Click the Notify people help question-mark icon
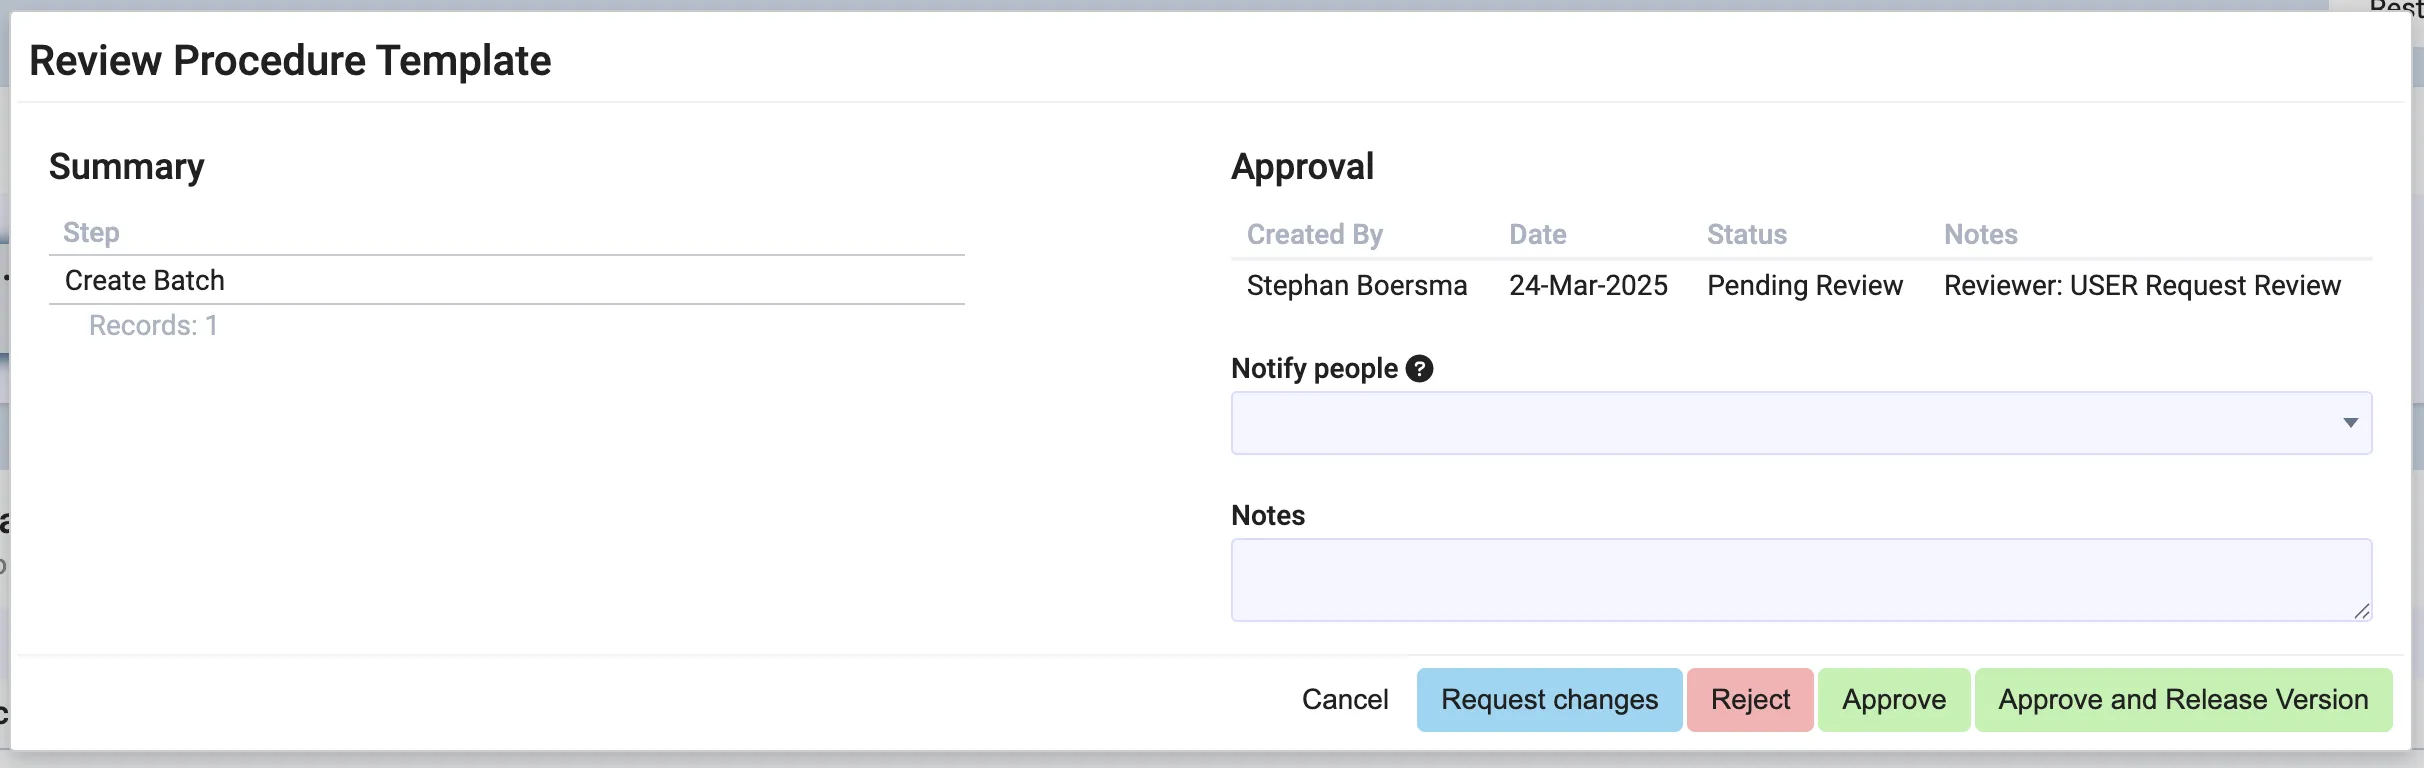 pos(1419,369)
